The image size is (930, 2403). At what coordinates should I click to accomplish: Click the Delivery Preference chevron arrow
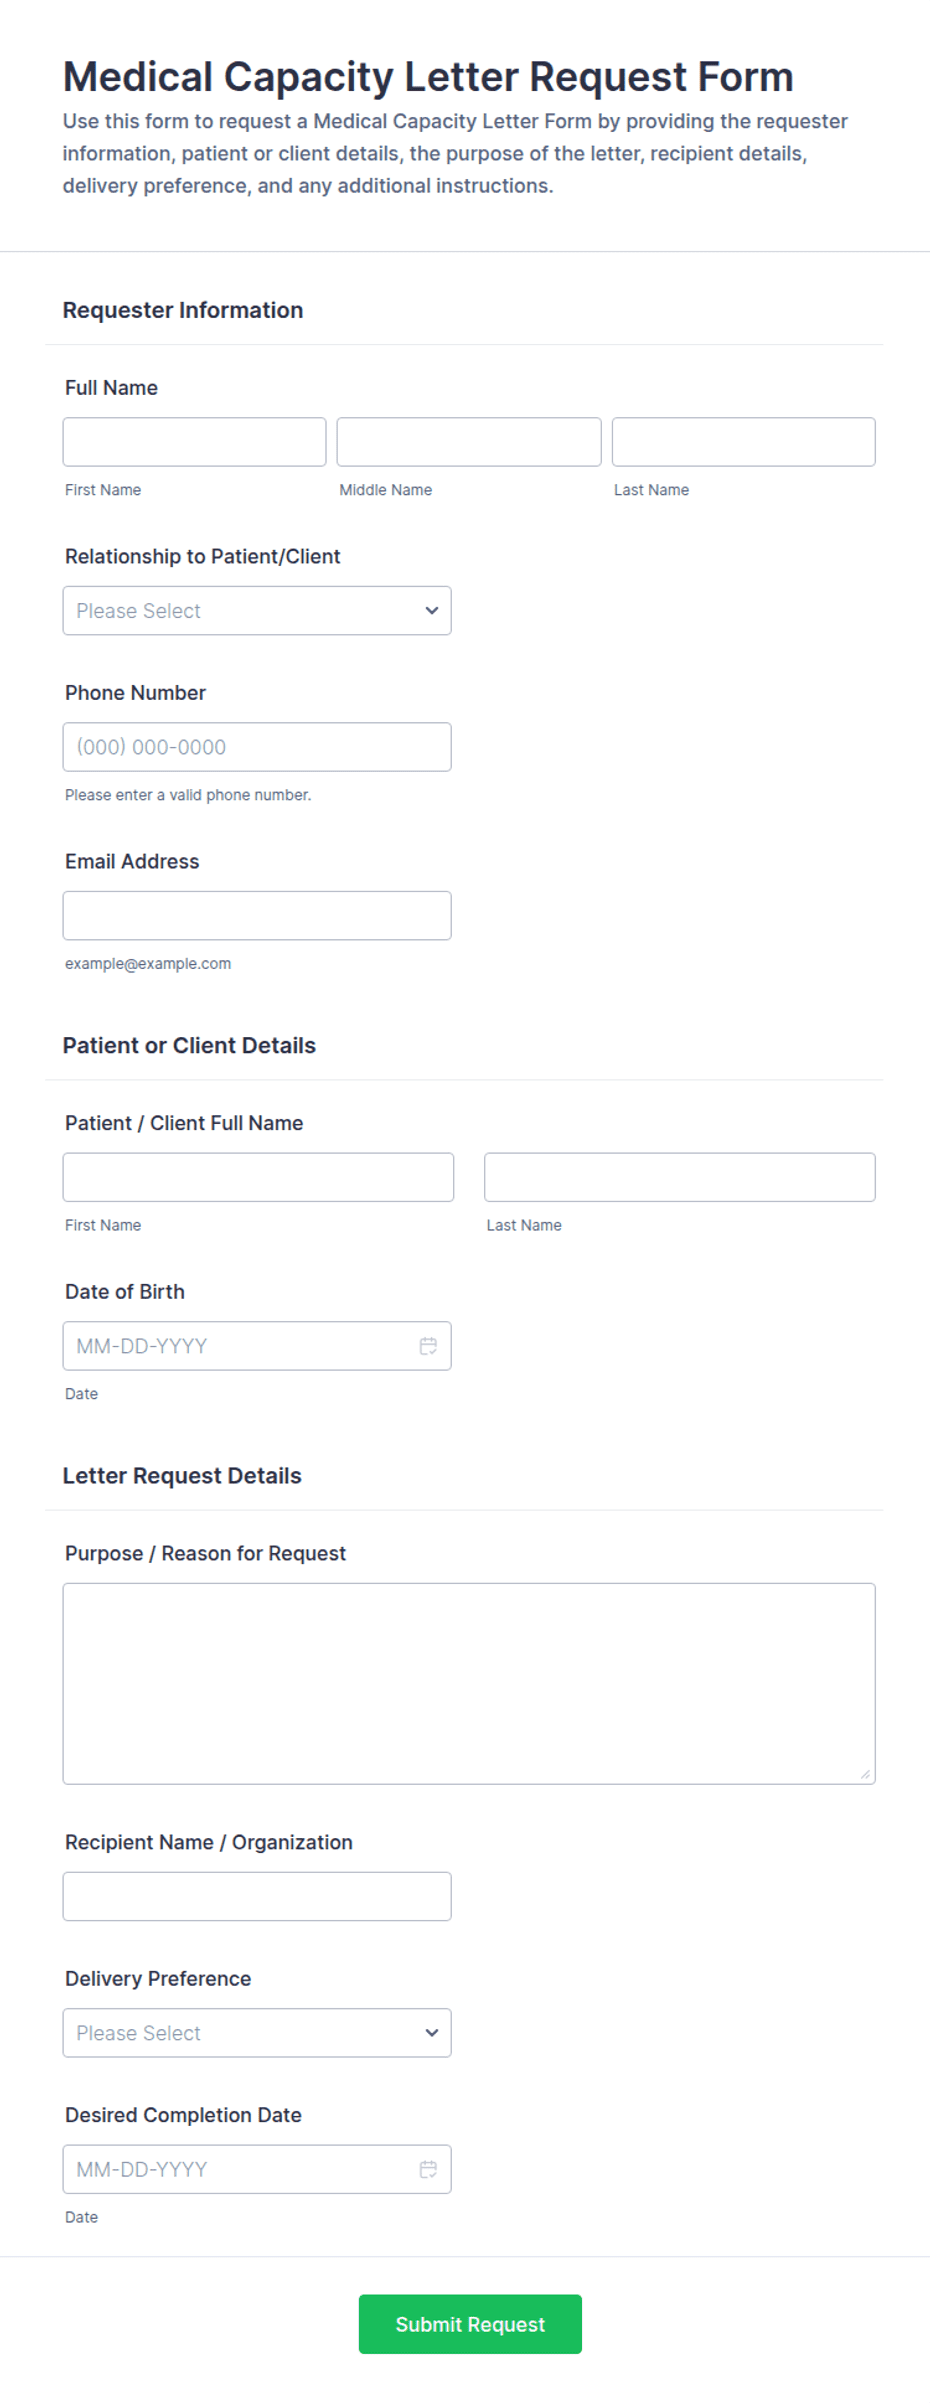432,2033
